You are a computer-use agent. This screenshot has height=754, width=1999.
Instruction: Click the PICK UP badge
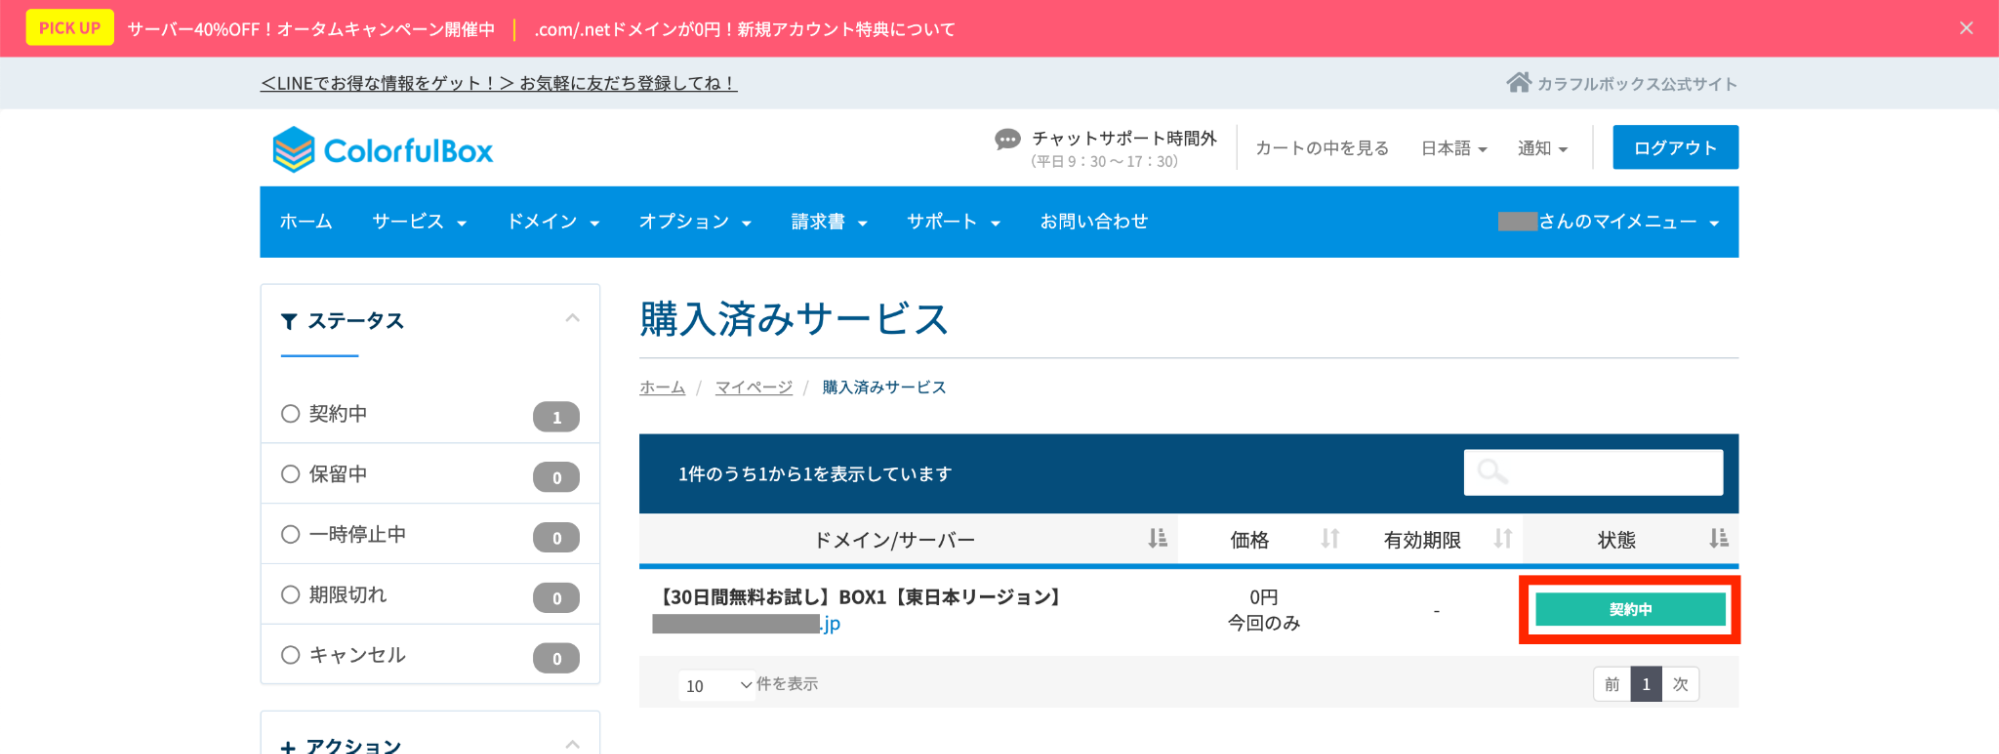click(70, 28)
